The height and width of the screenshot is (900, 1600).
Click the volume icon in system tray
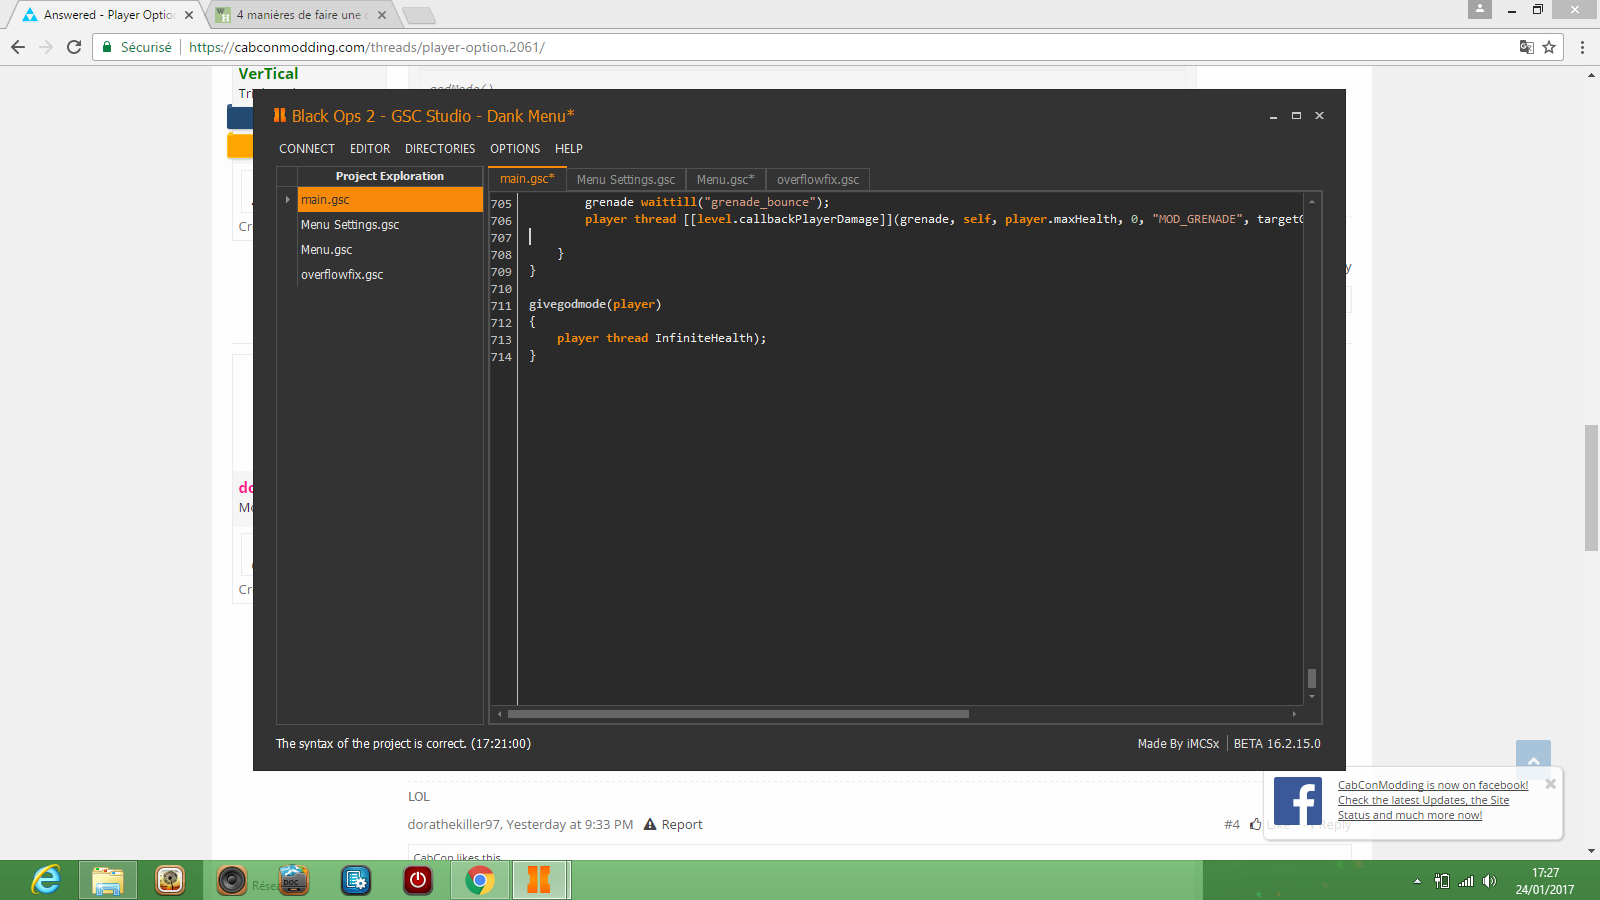coord(1489,881)
